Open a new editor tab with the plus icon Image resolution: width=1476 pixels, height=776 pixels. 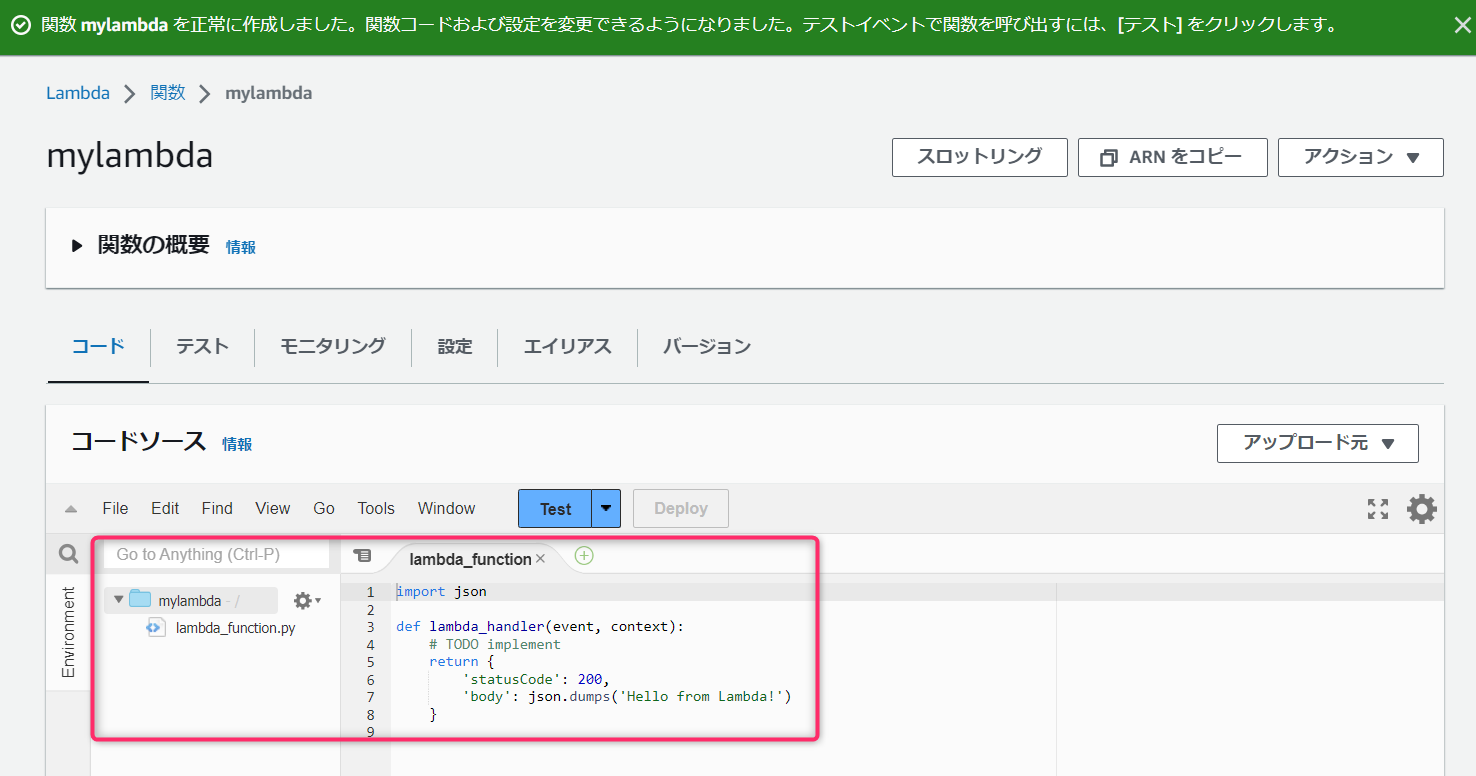(x=583, y=556)
